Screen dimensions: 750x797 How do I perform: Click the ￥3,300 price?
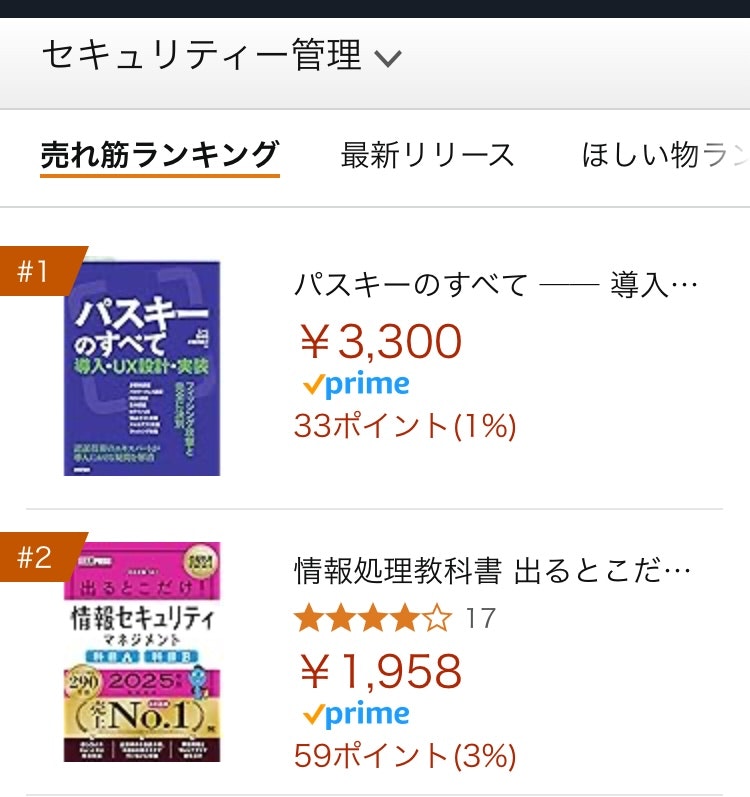tap(381, 342)
